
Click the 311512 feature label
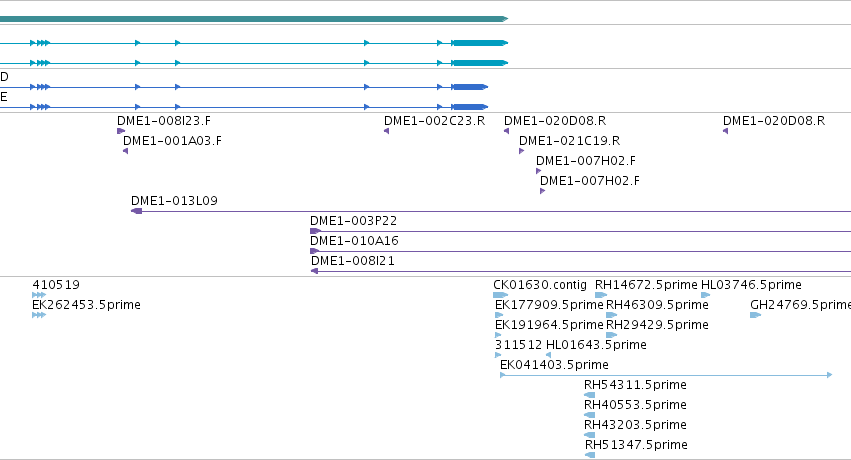point(518,345)
